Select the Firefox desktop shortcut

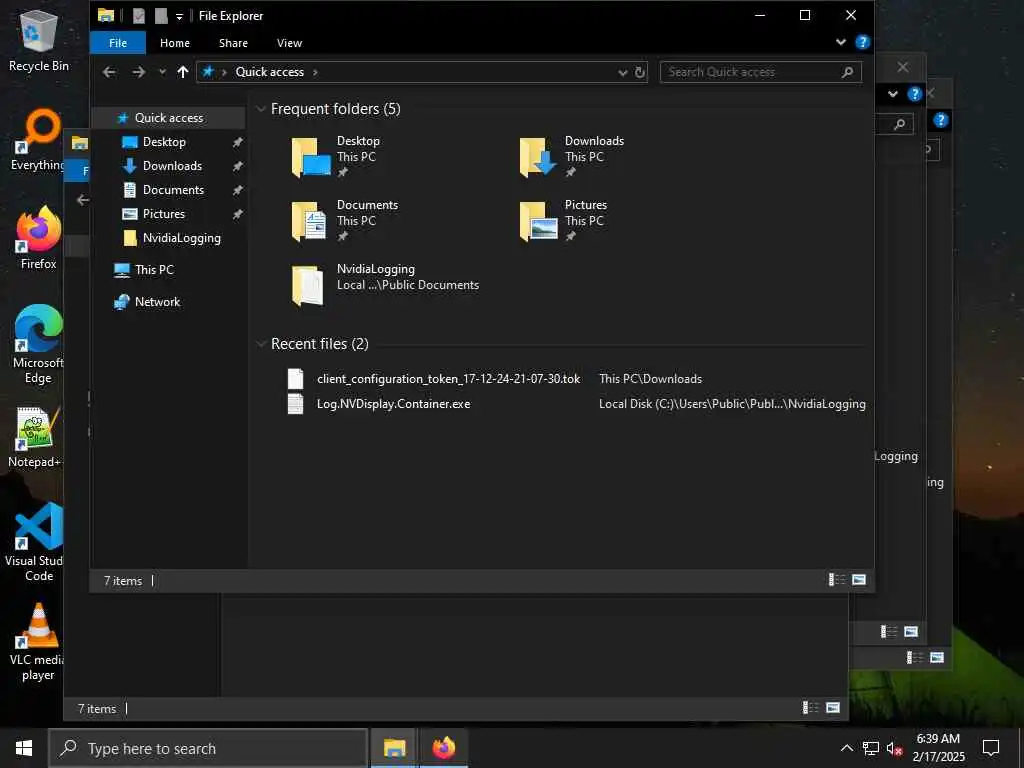(39, 238)
